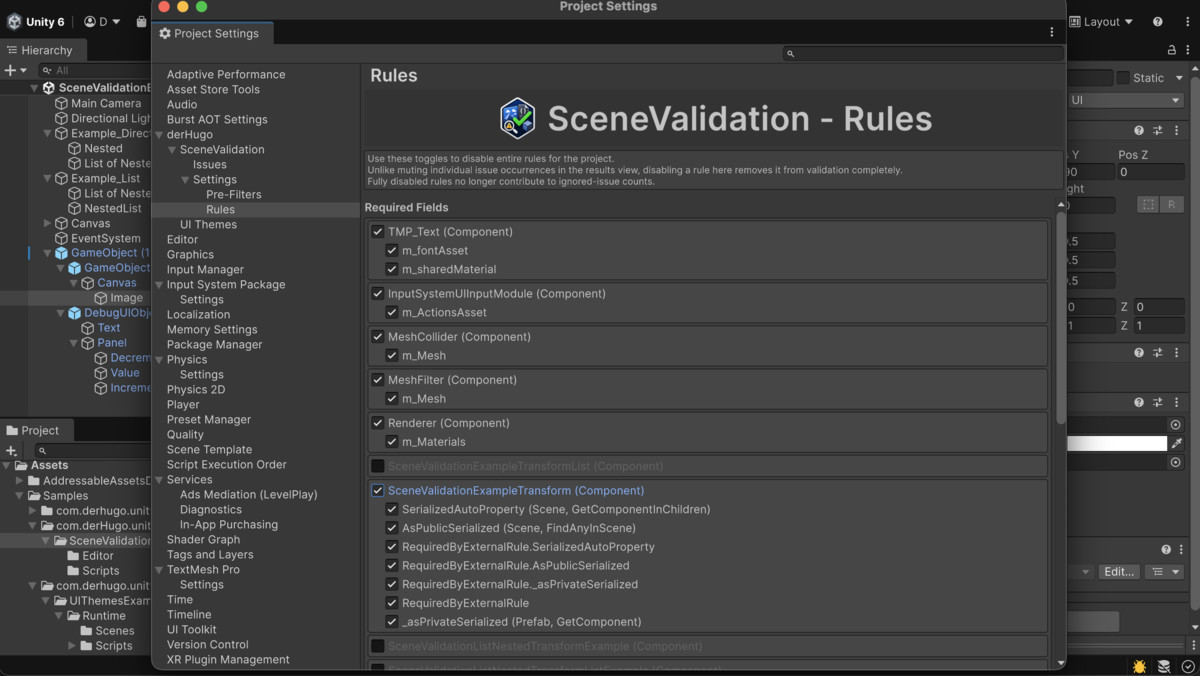Click the Inspector lock icon
Viewport: 1200px width, 676px height.
coord(1172,49)
